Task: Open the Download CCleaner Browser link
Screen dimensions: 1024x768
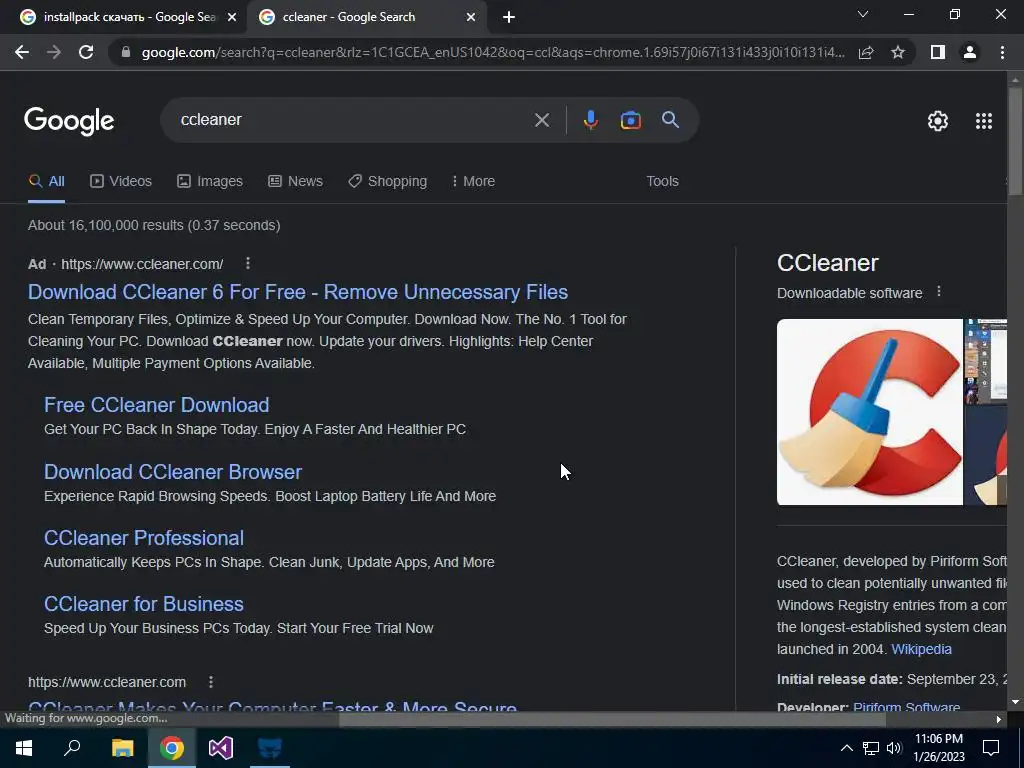Action: 172,472
